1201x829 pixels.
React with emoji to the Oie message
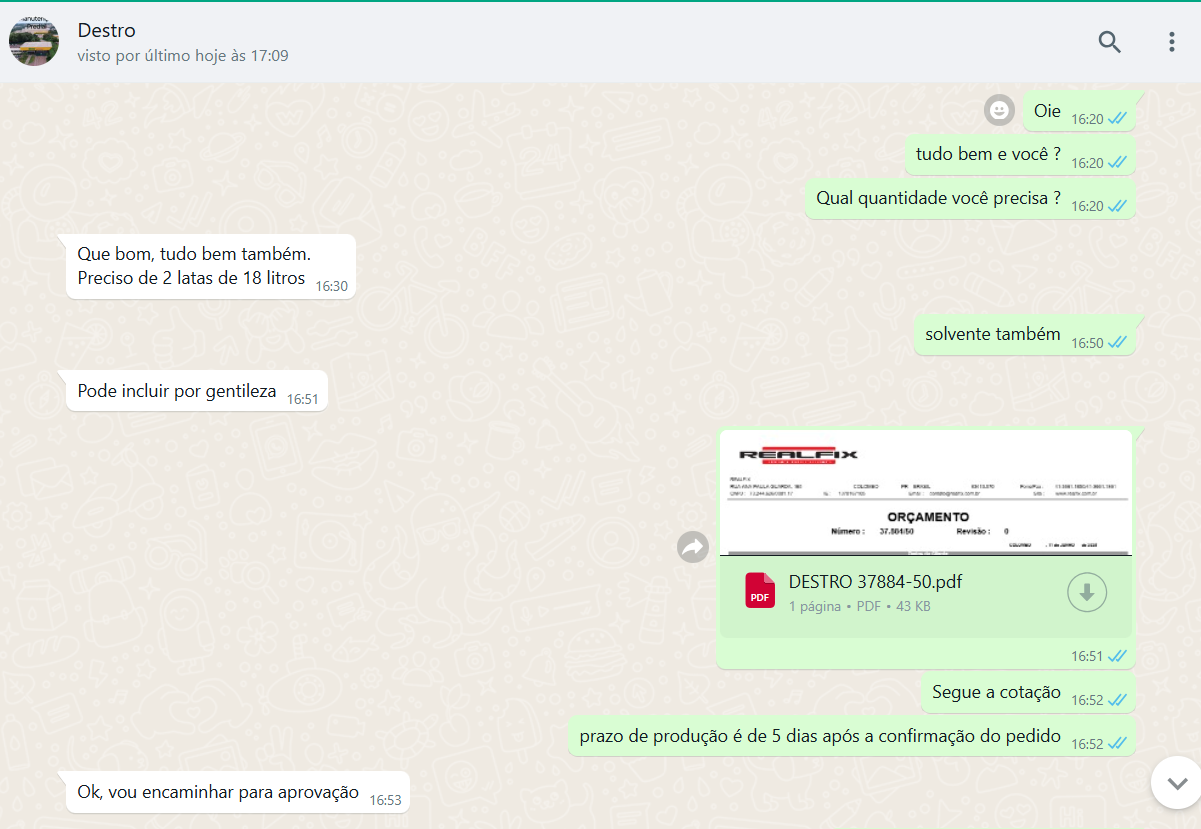[999, 110]
